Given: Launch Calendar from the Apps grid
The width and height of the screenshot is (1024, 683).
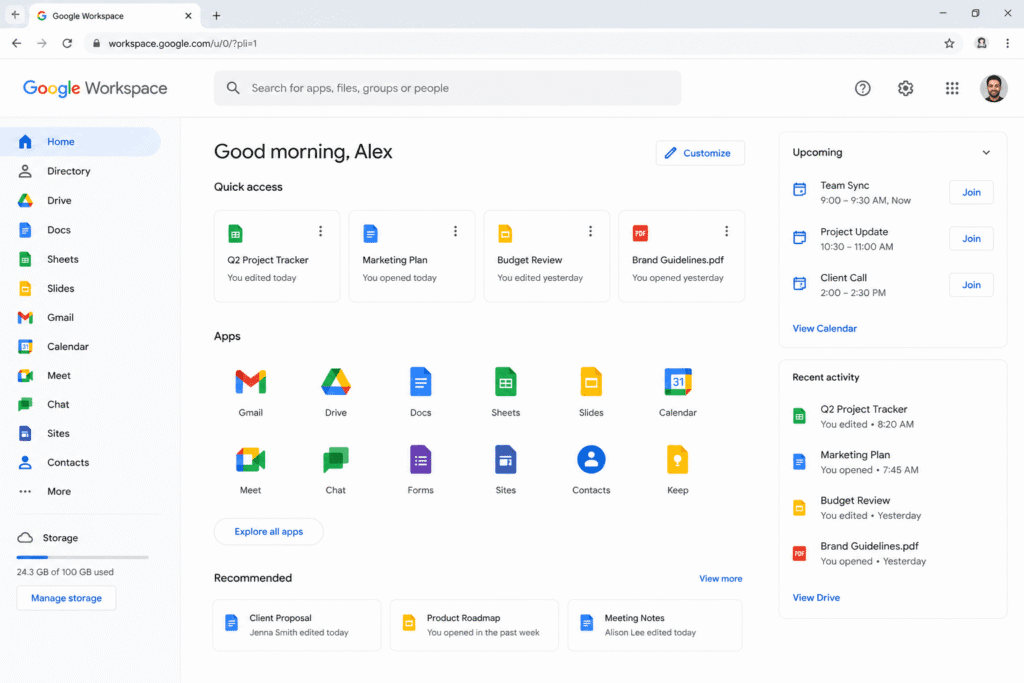Looking at the screenshot, I should click(x=678, y=382).
